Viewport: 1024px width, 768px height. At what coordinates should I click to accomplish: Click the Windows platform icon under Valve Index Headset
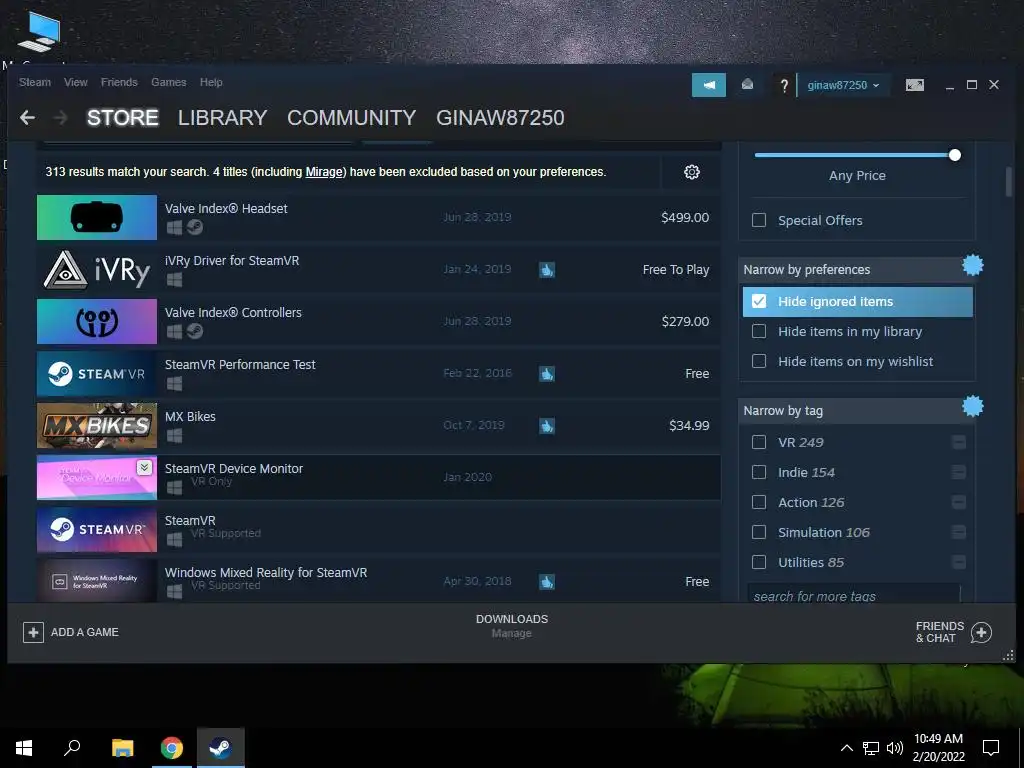tap(174, 227)
